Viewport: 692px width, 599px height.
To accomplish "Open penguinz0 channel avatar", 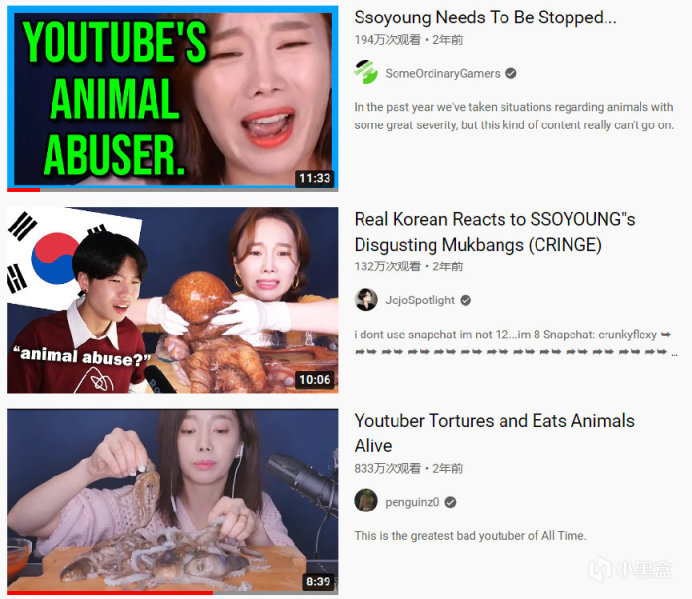I will 366,500.
